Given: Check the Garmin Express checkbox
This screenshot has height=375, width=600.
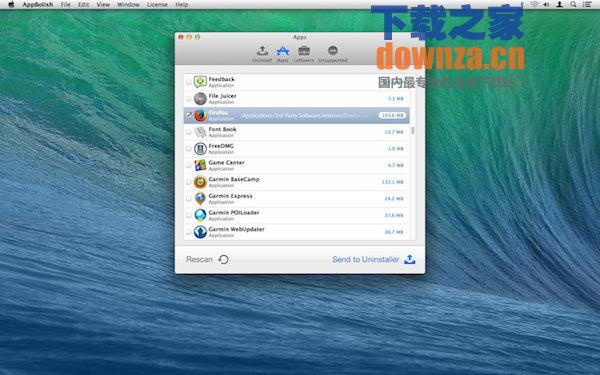Looking at the screenshot, I should pos(189,199).
